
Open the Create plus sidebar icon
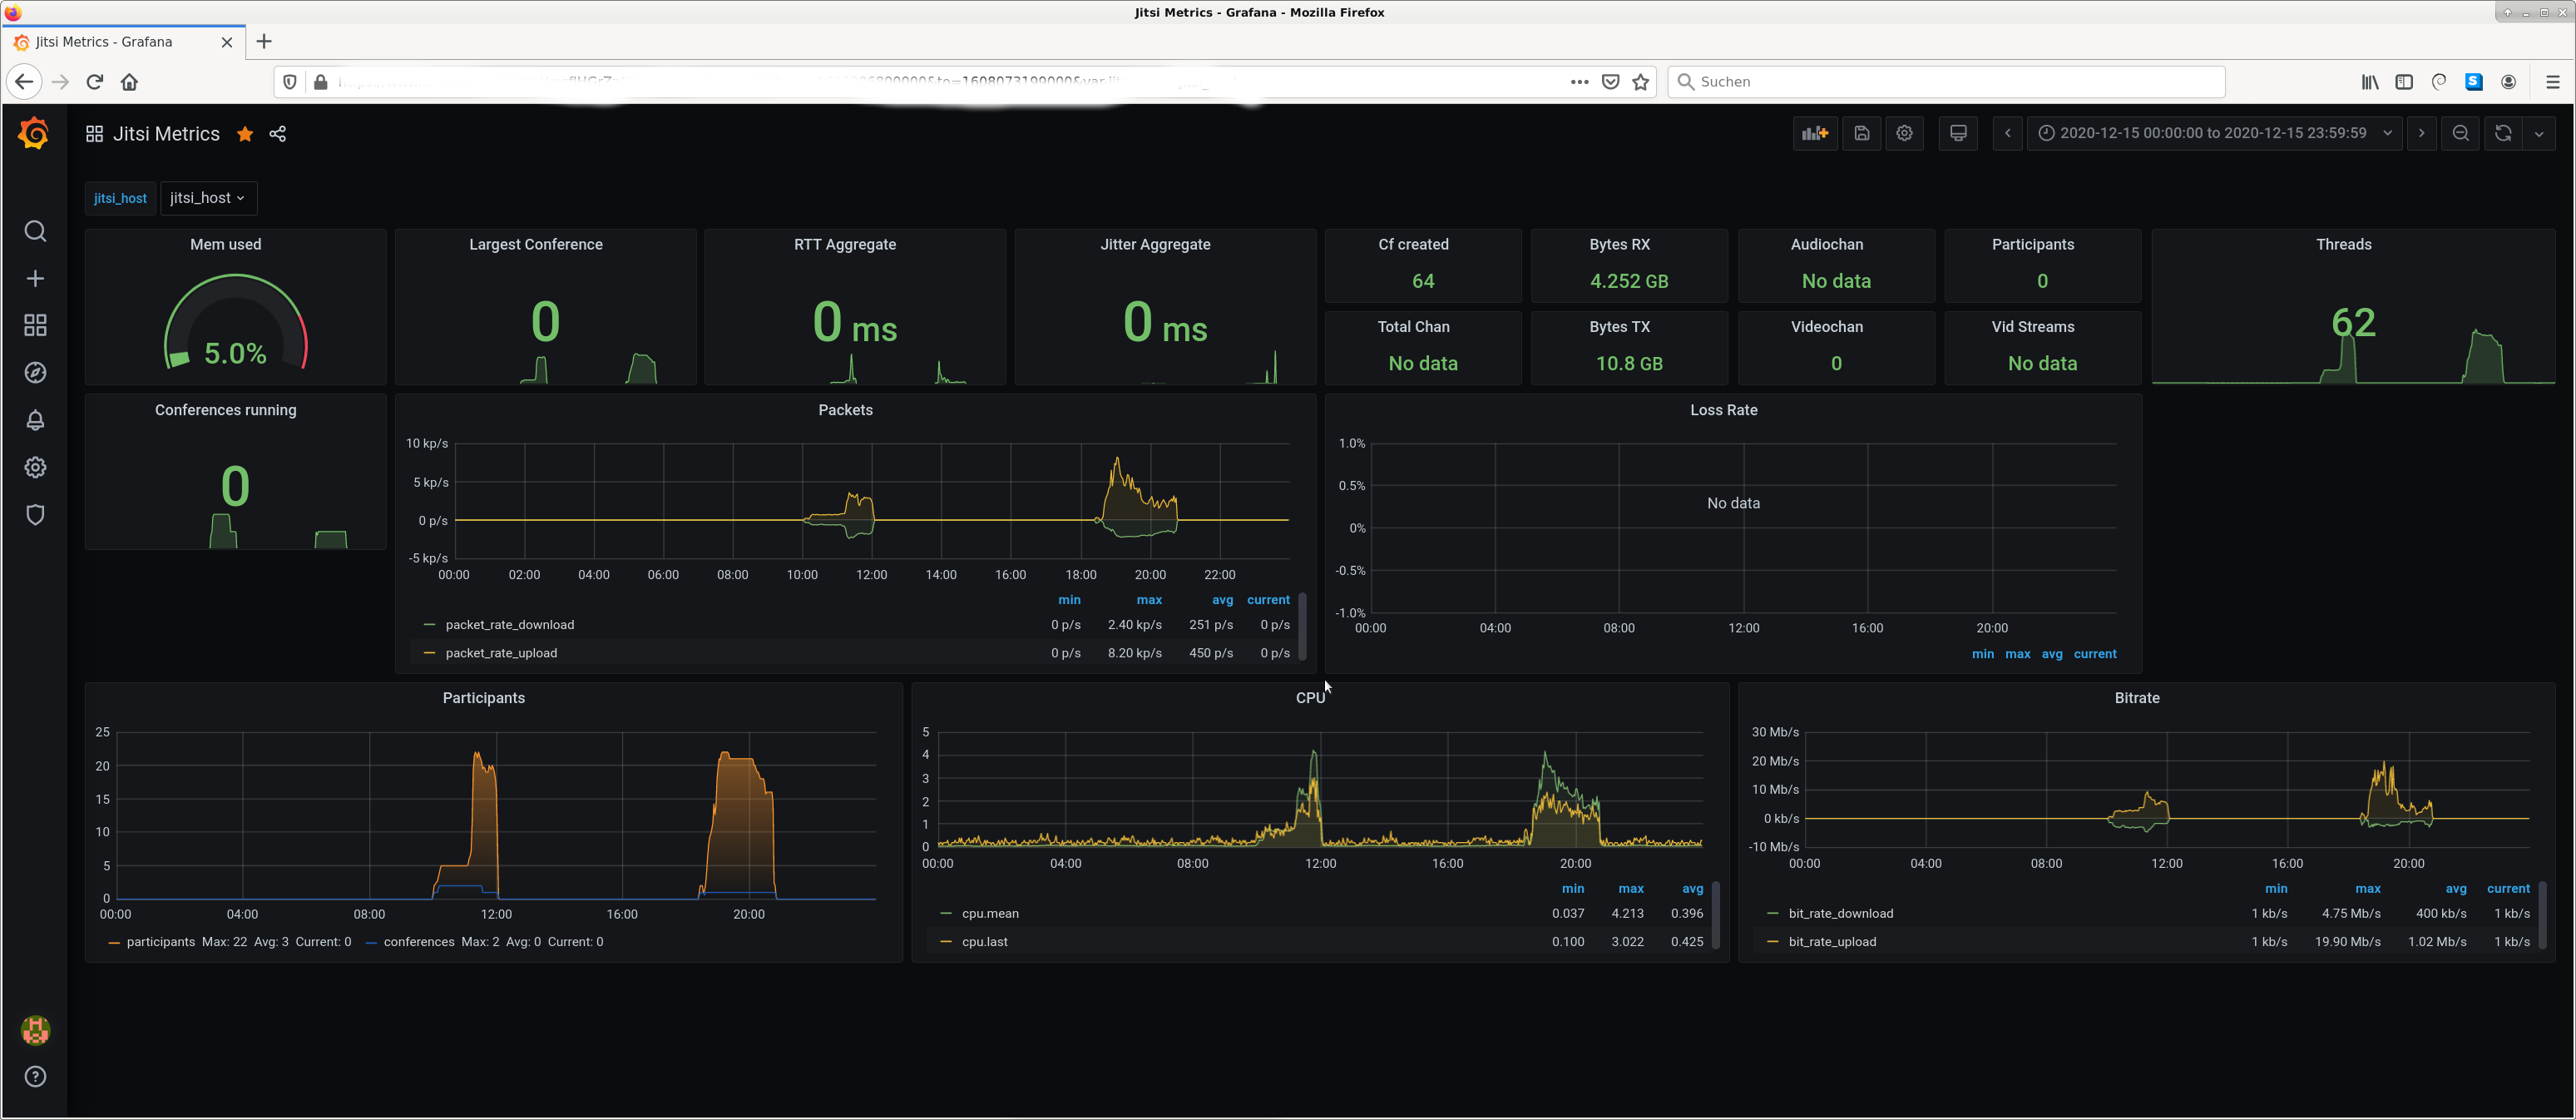[35, 278]
